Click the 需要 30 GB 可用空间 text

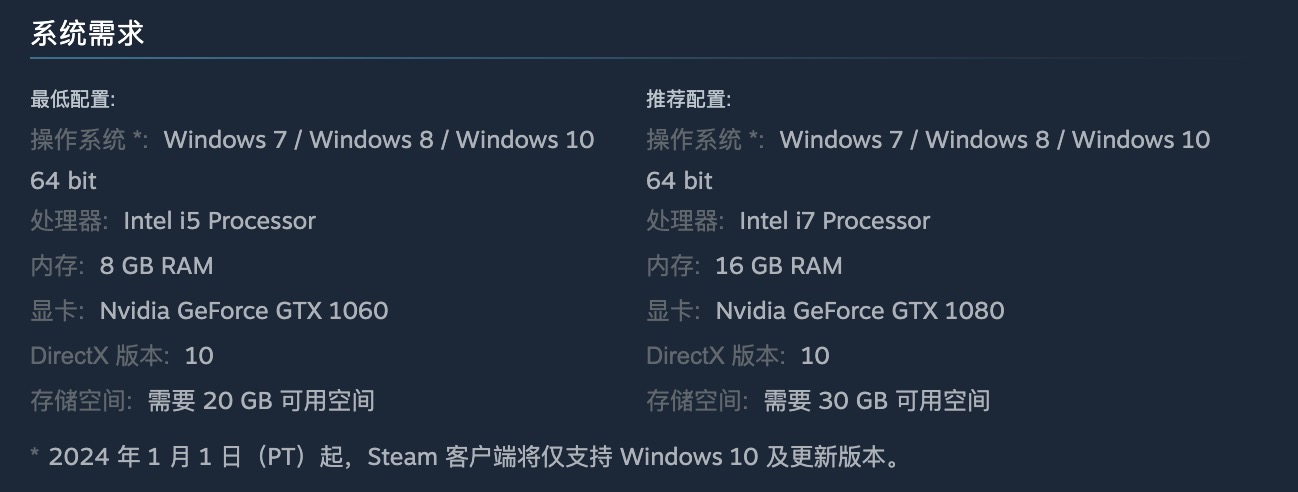click(x=877, y=401)
